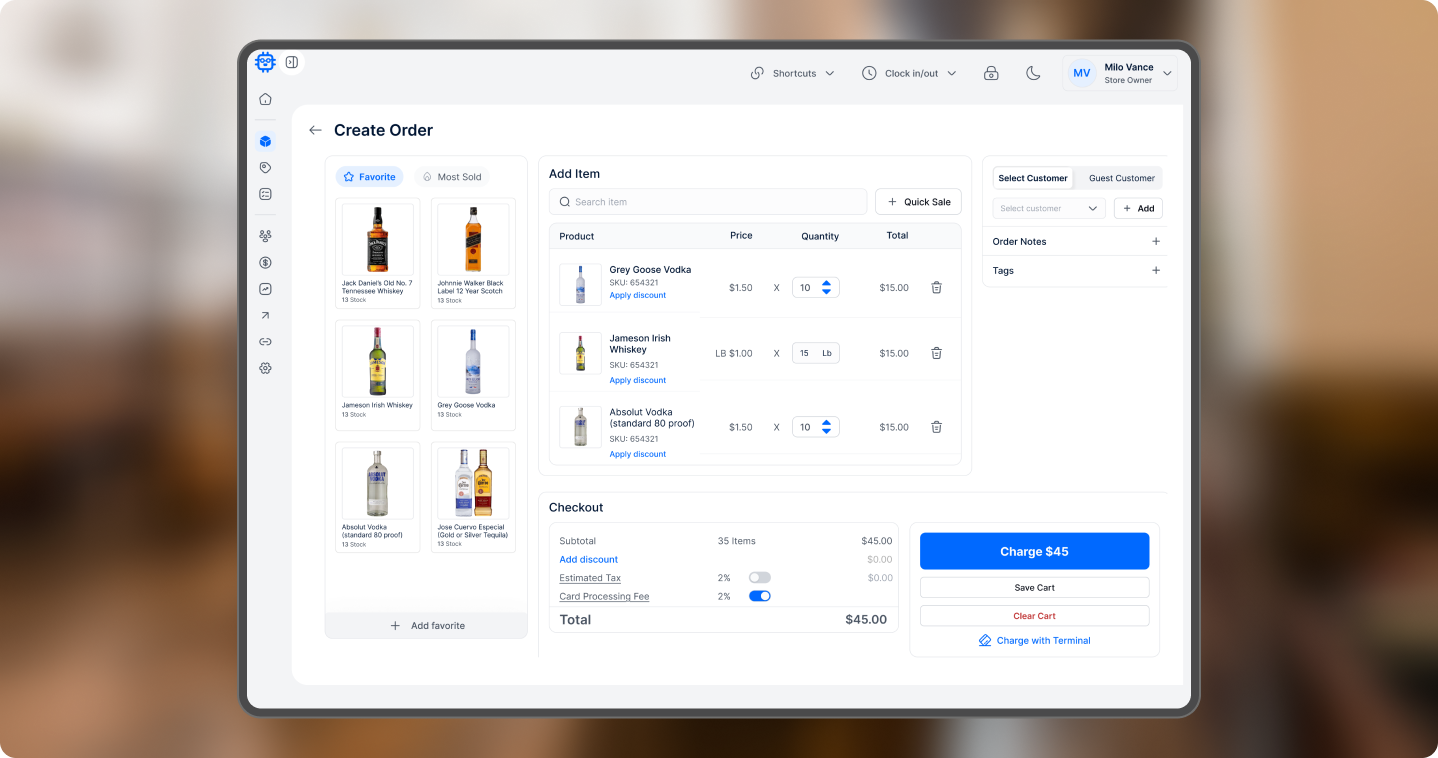This screenshot has height=758, width=1438.
Task: Remove Absolut Vodka using its trash icon
Action: pos(936,427)
